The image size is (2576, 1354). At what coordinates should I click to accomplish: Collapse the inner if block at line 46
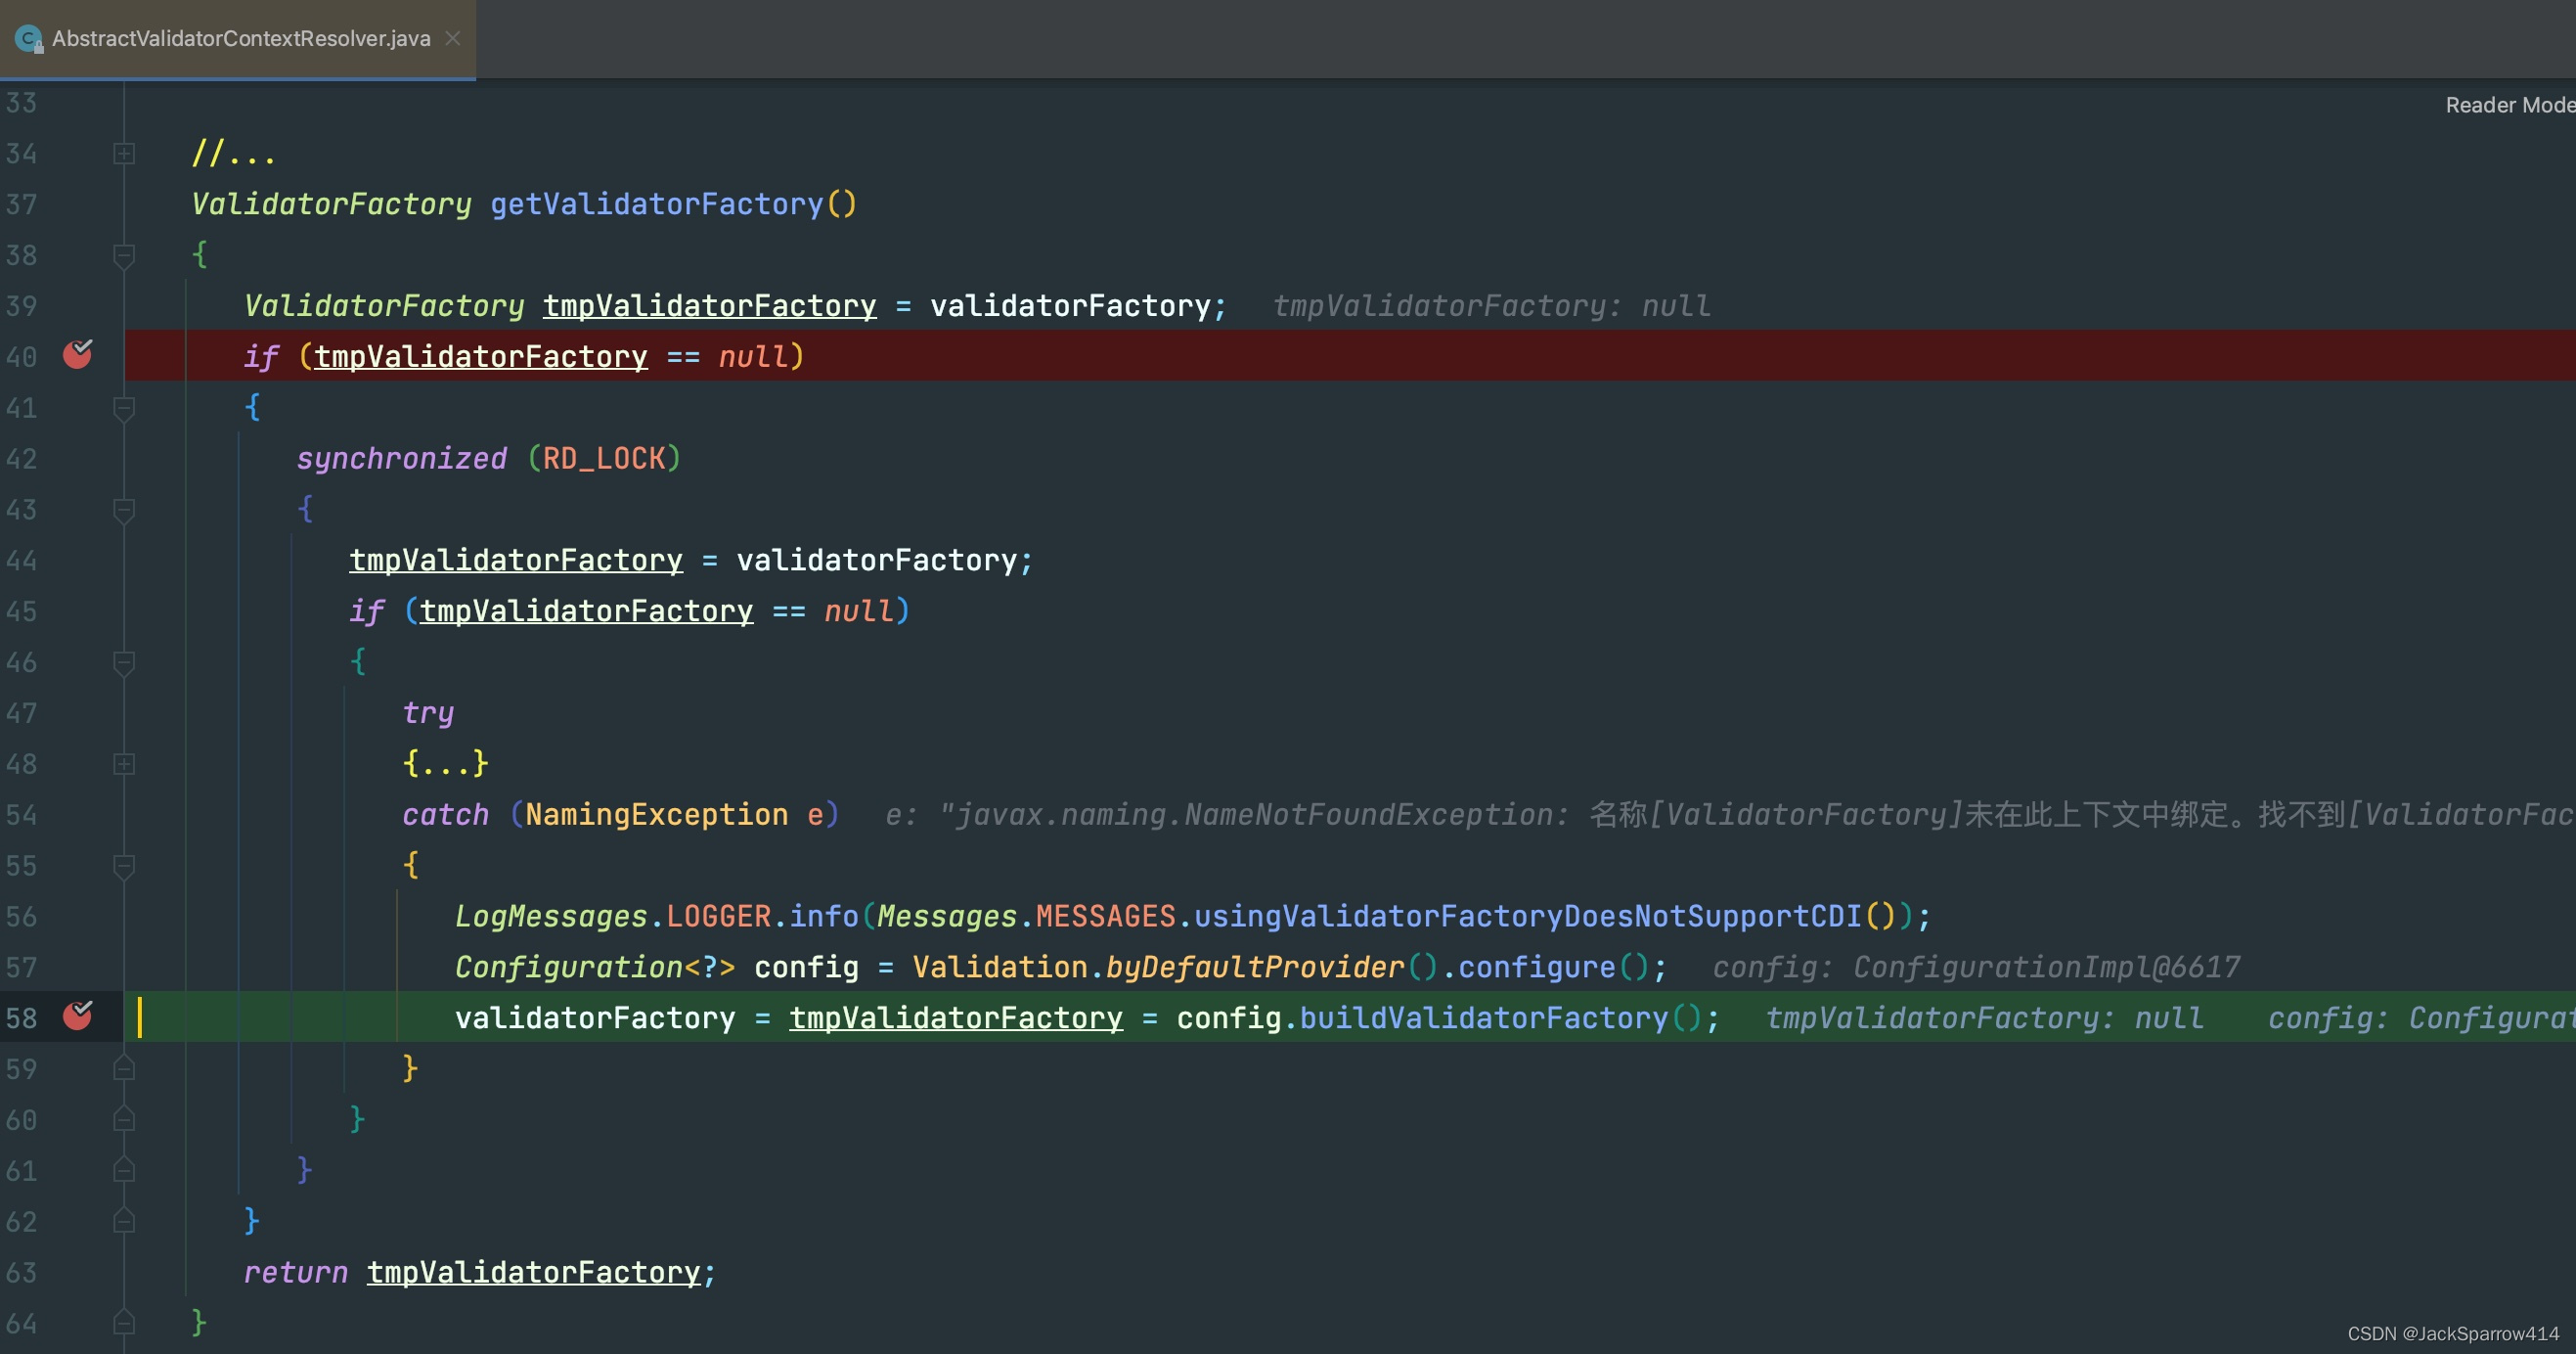[x=124, y=662]
